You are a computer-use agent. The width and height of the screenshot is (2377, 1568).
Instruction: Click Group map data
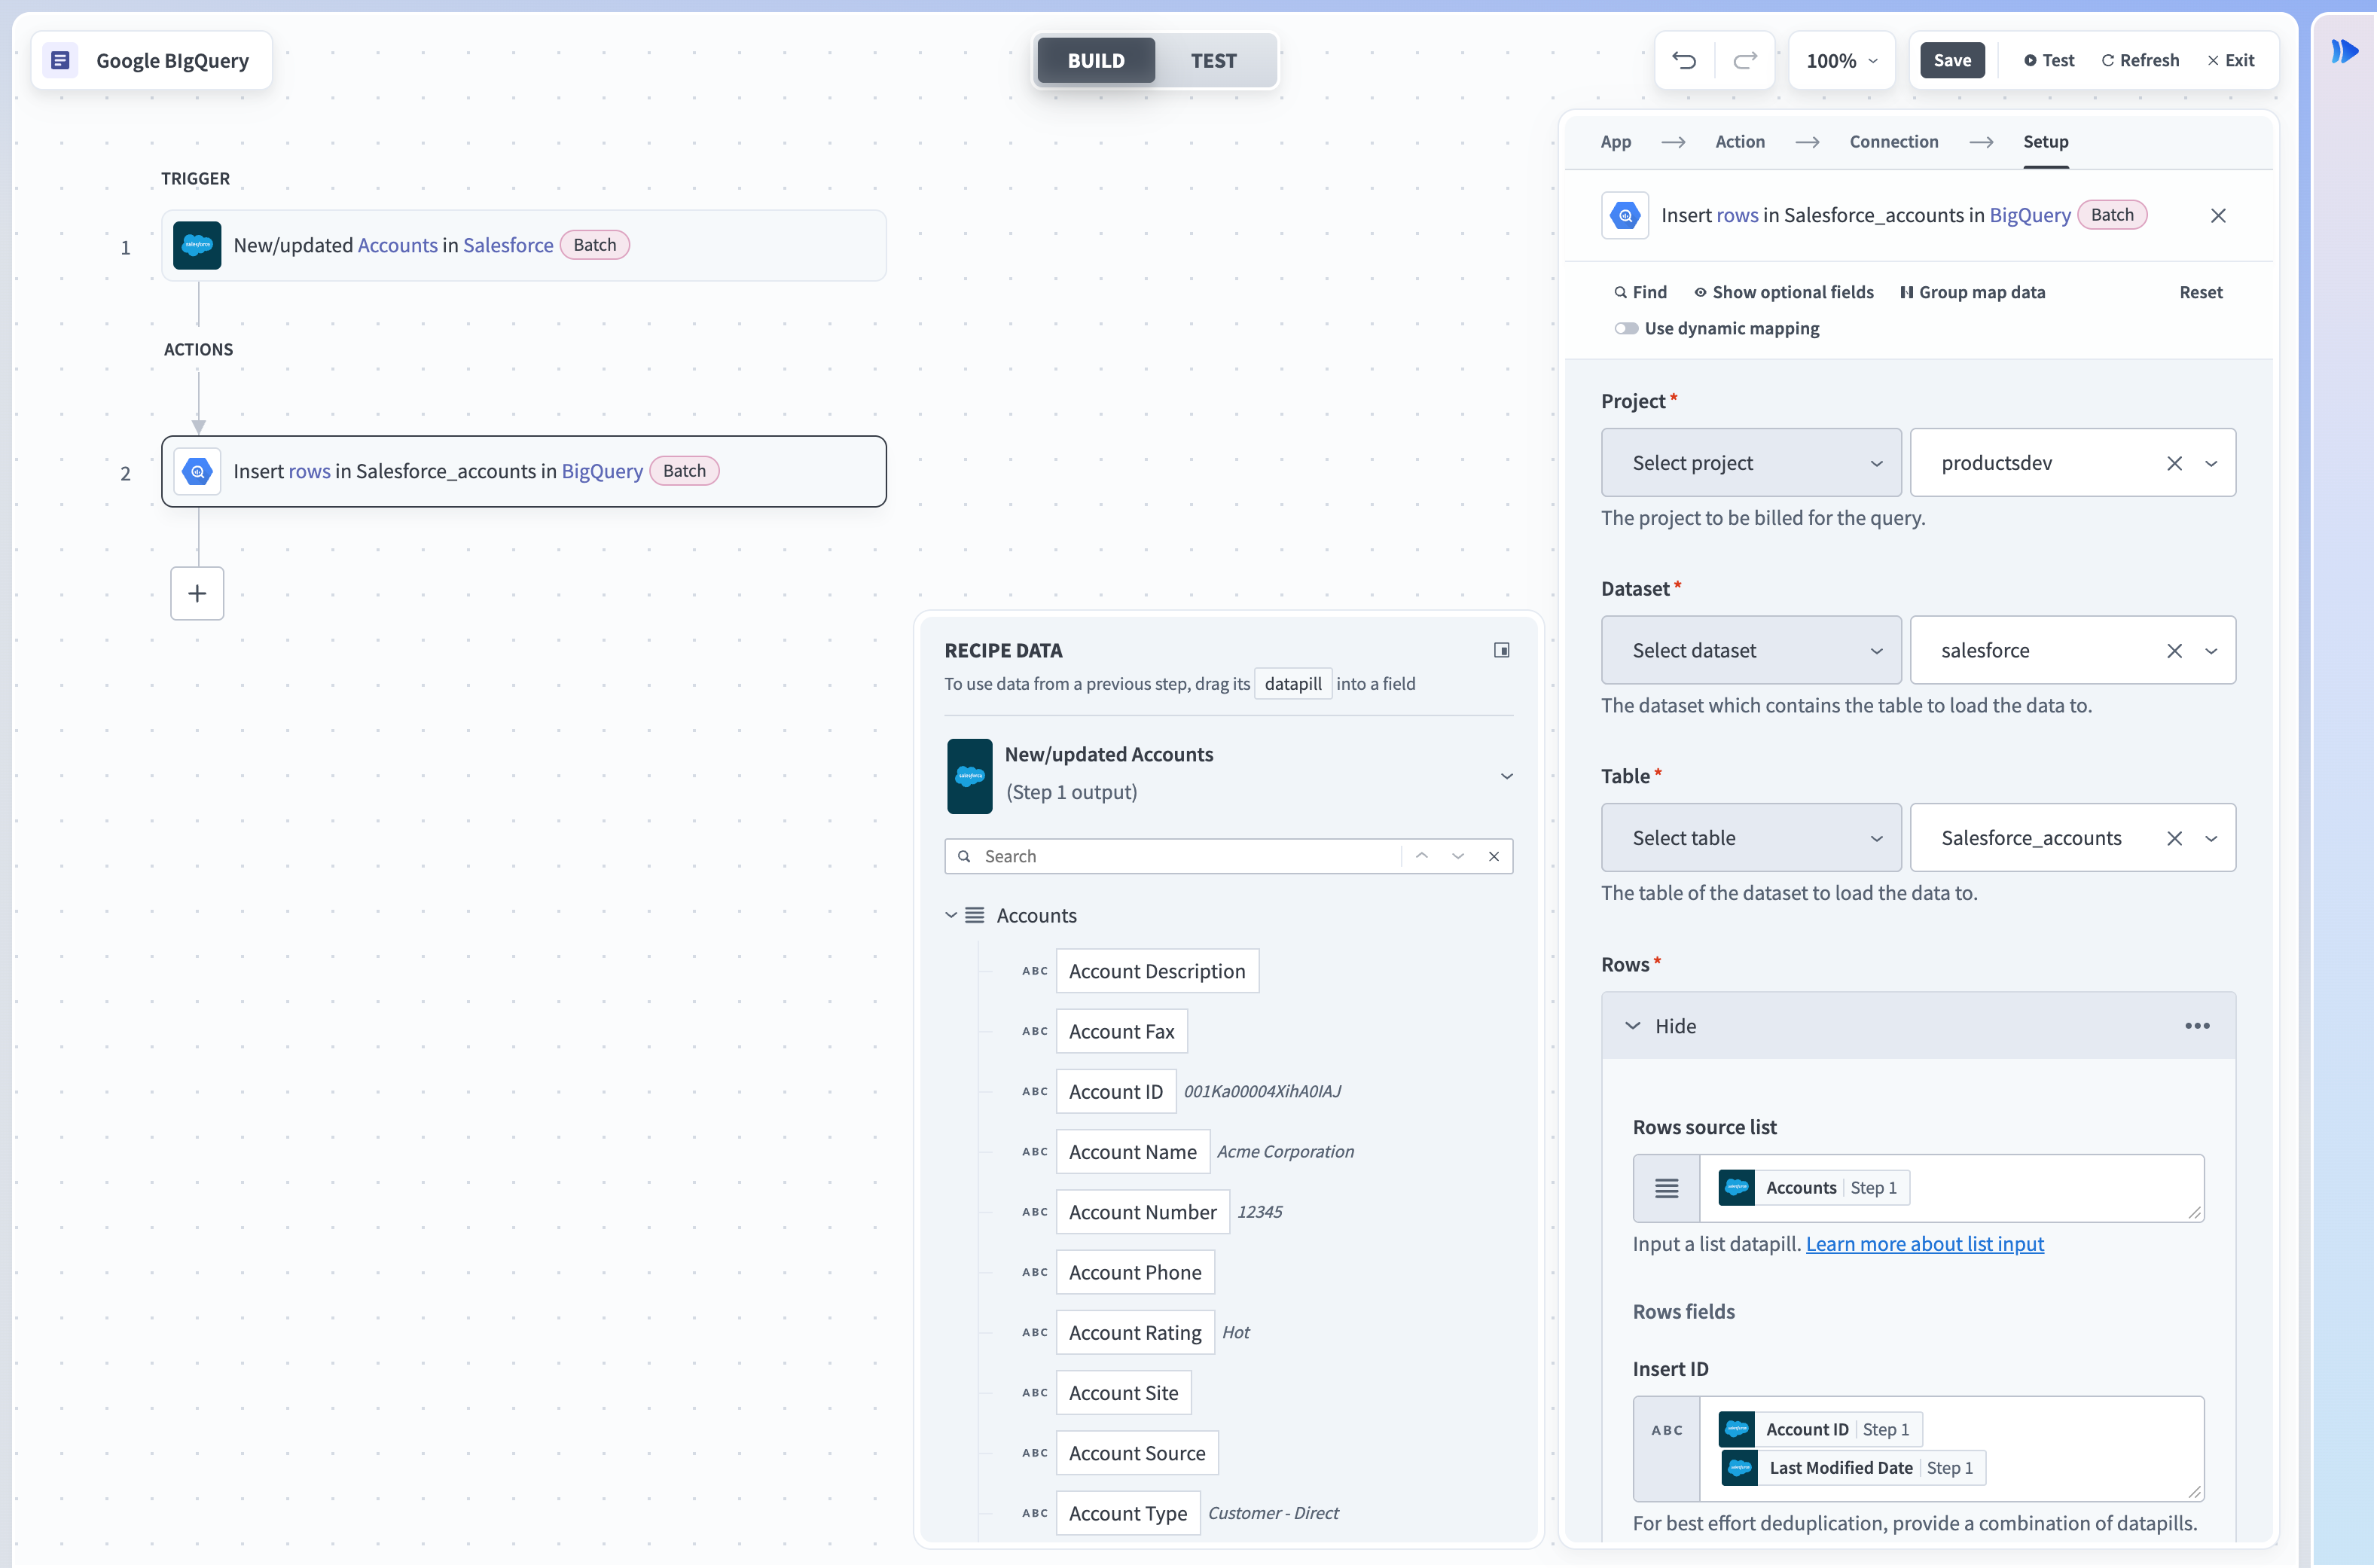1972,292
